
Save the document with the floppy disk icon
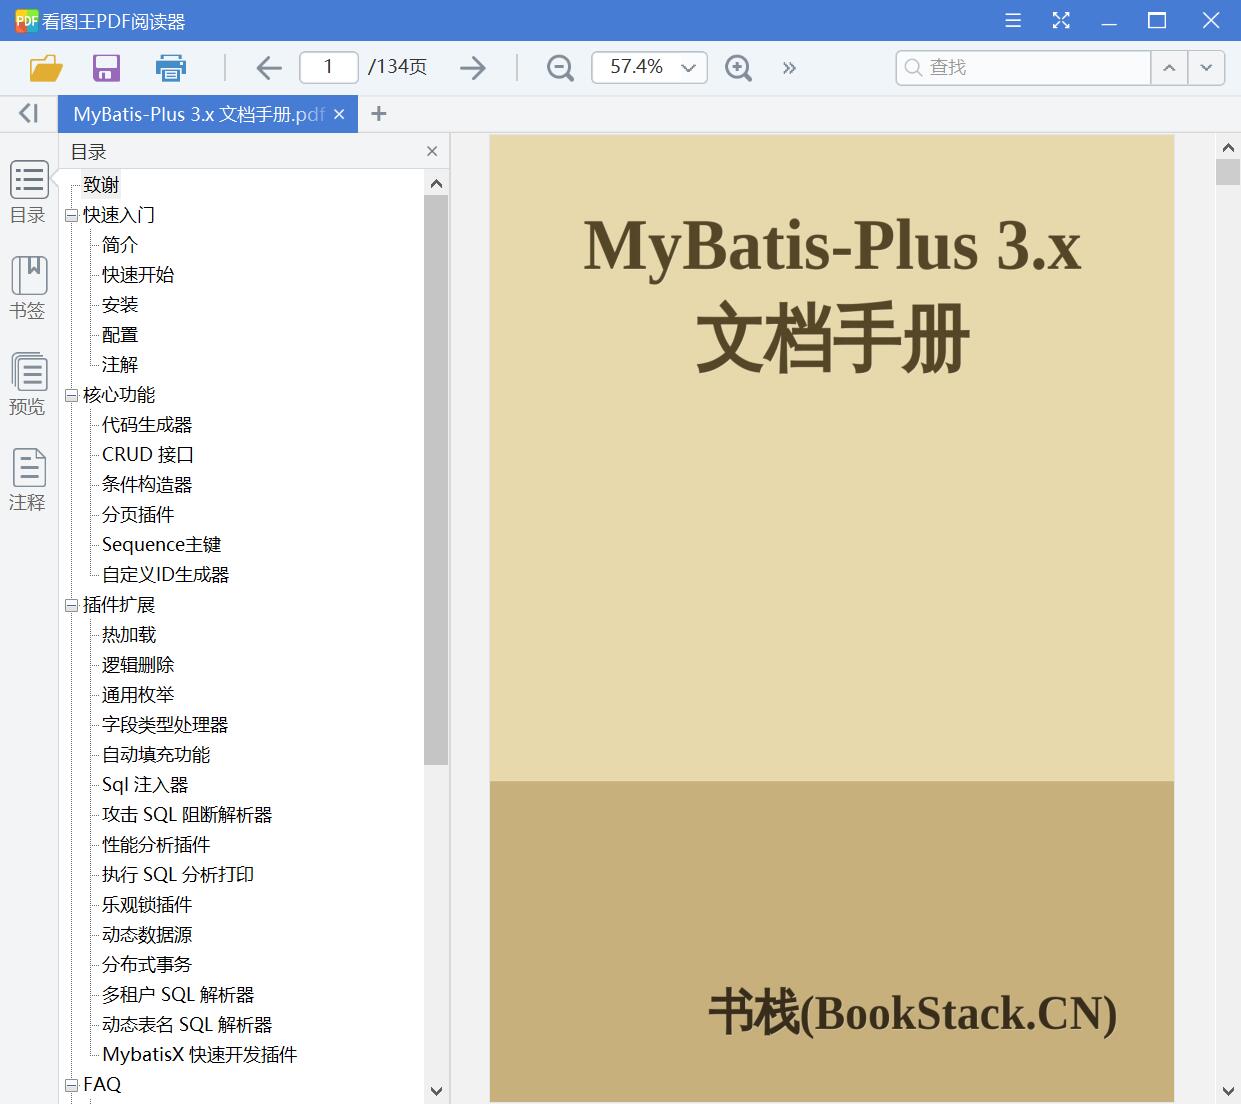point(106,68)
